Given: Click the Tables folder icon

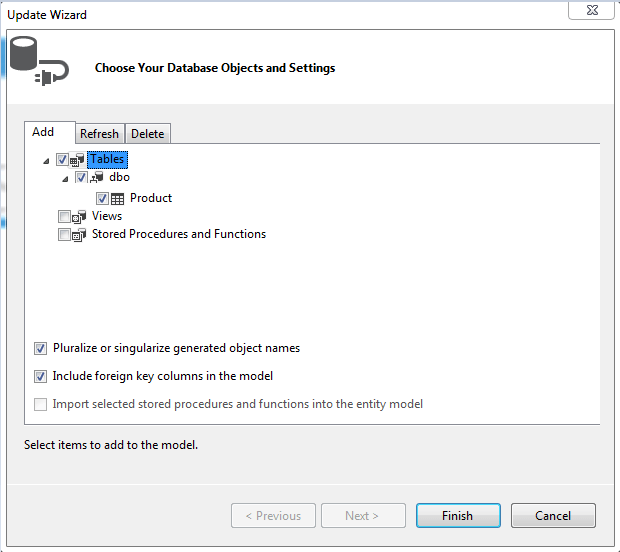Looking at the screenshot, I should (77, 160).
